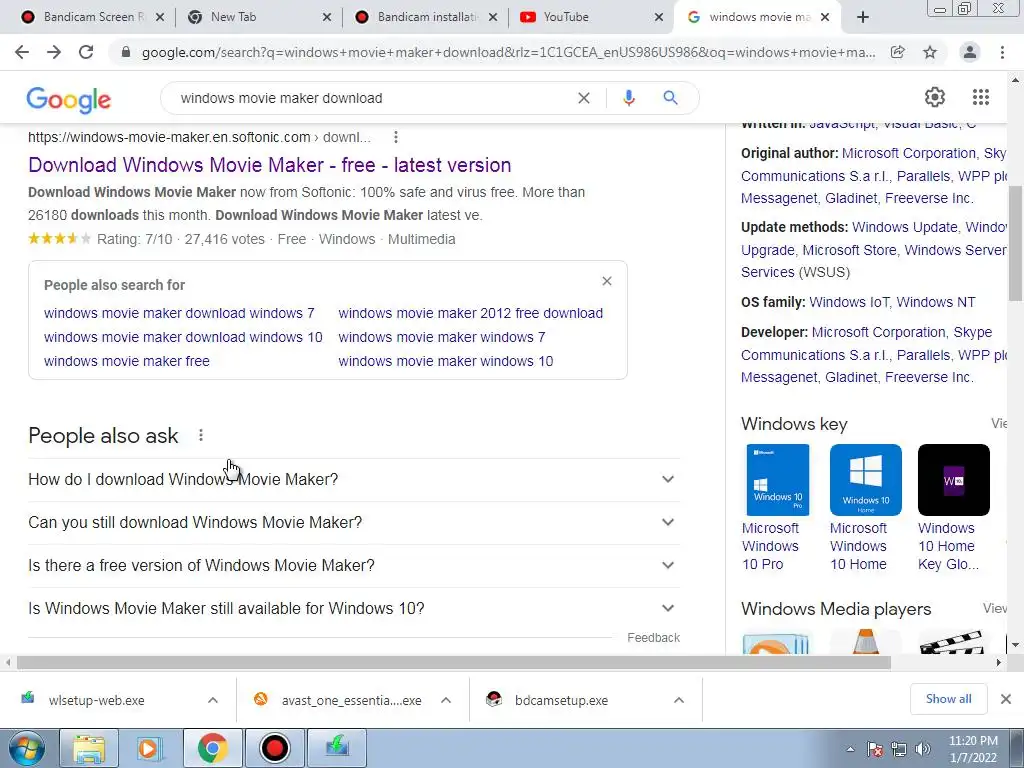
Task: Show hidden tray icons arrow
Action: point(850,749)
